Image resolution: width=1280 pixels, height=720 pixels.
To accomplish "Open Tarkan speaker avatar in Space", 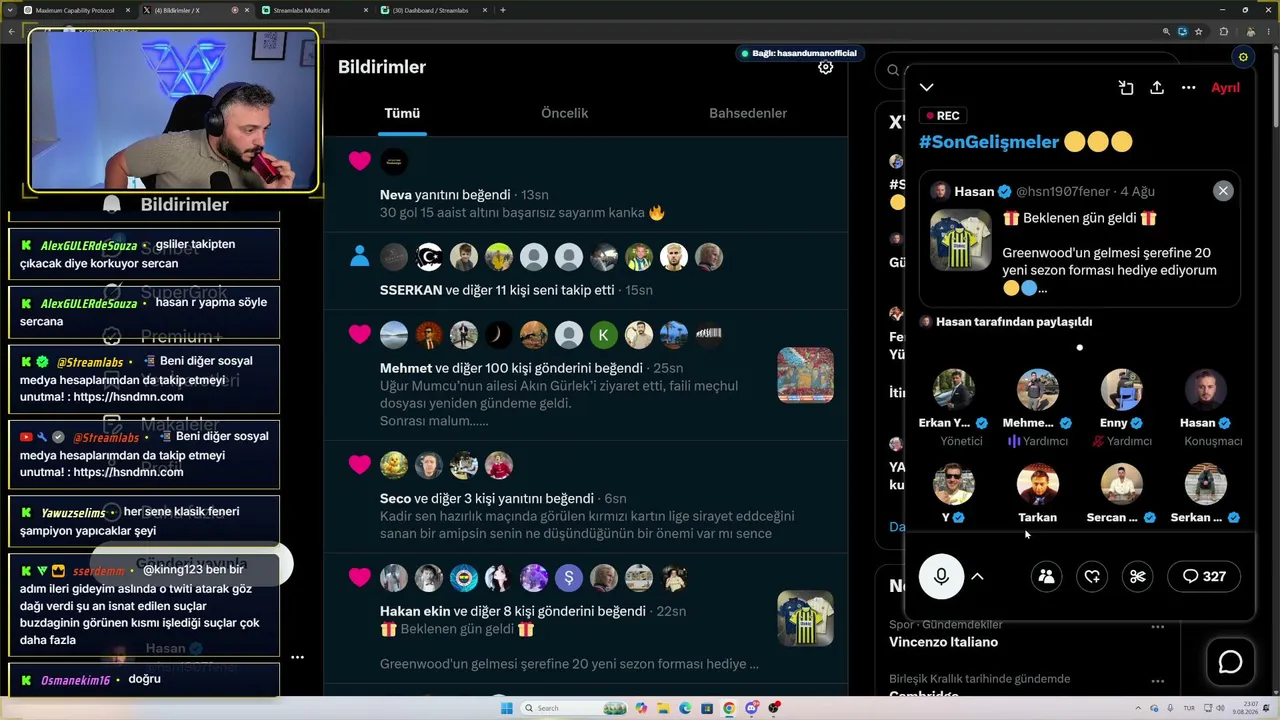I will click(1037, 484).
